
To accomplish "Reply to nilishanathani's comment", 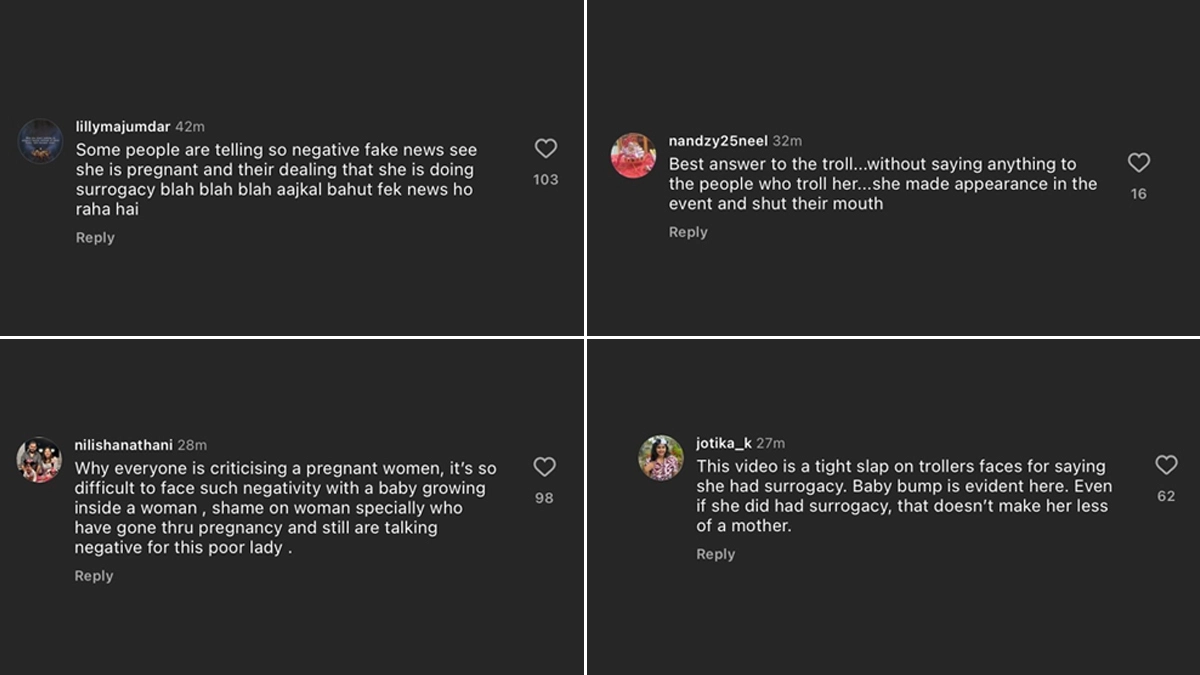I will pos(94,576).
